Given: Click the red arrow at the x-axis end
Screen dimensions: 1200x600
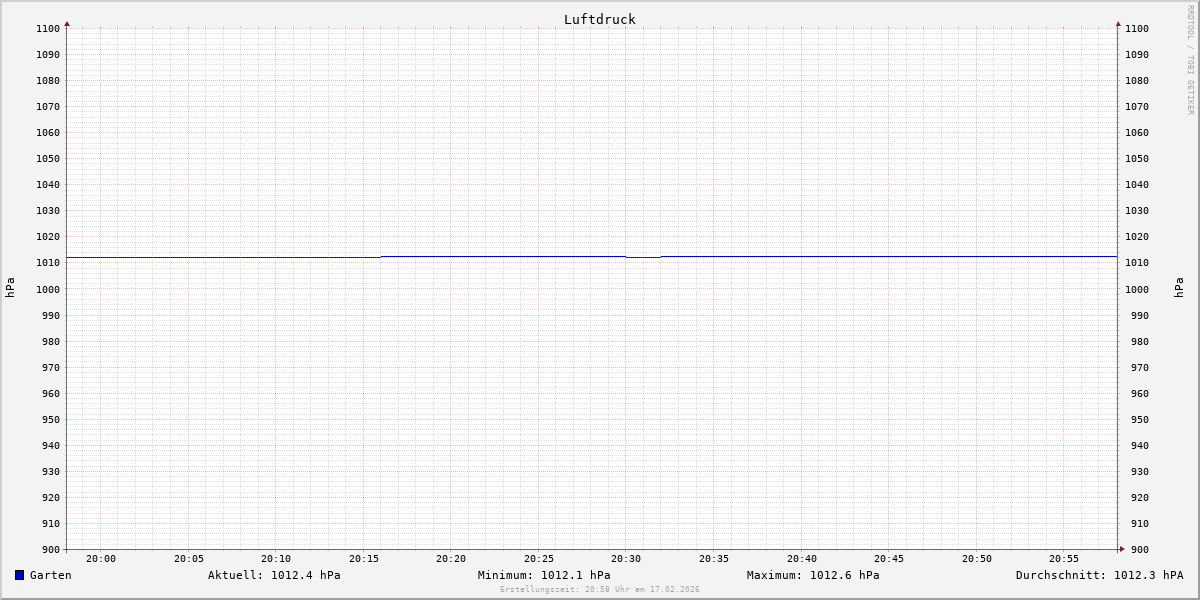Looking at the screenshot, I should [x=1121, y=549].
